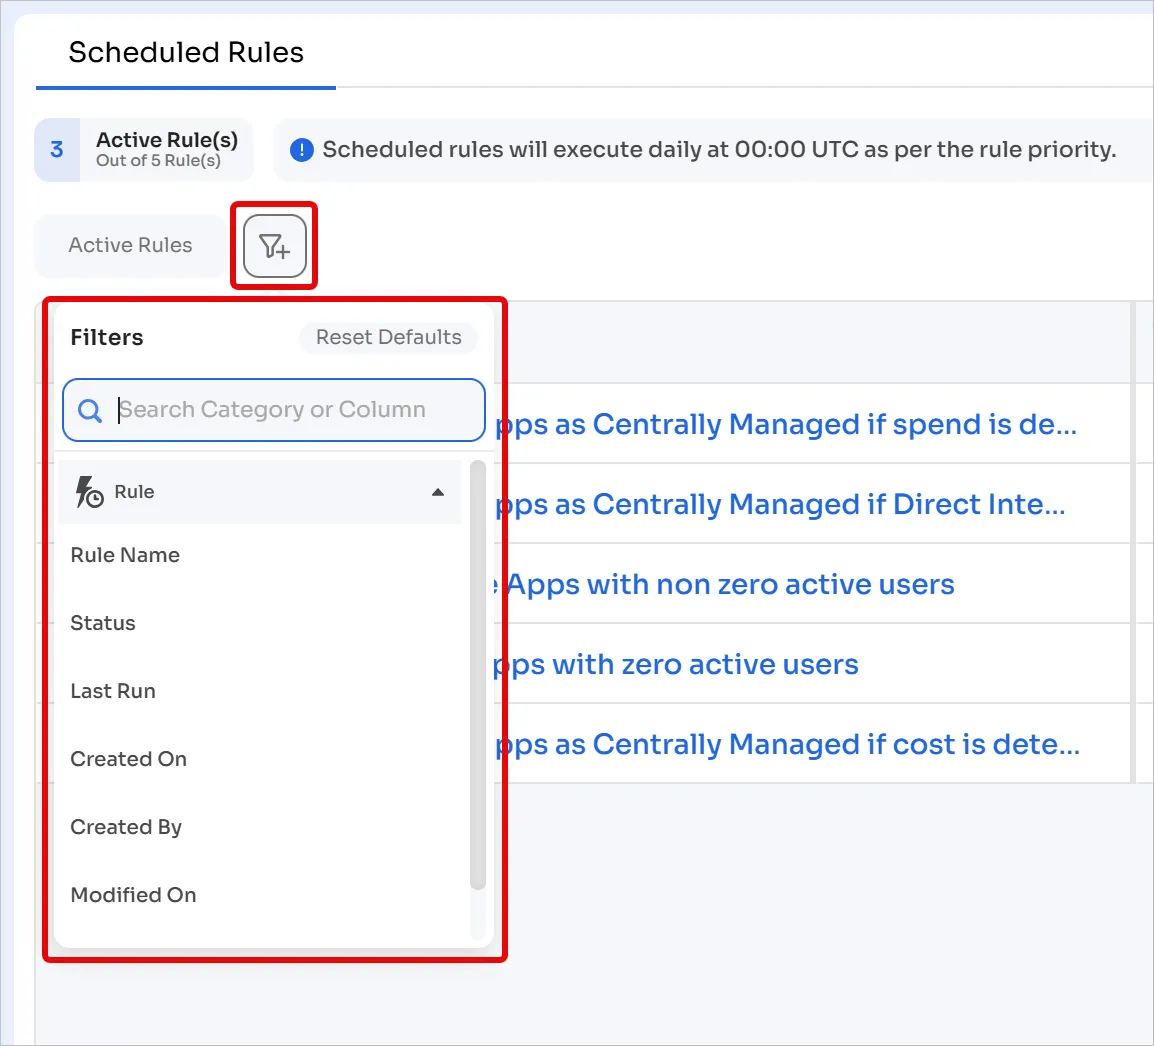This screenshot has width=1154, height=1046.
Task: Pick the Created On filter
Action: [129, 759]
